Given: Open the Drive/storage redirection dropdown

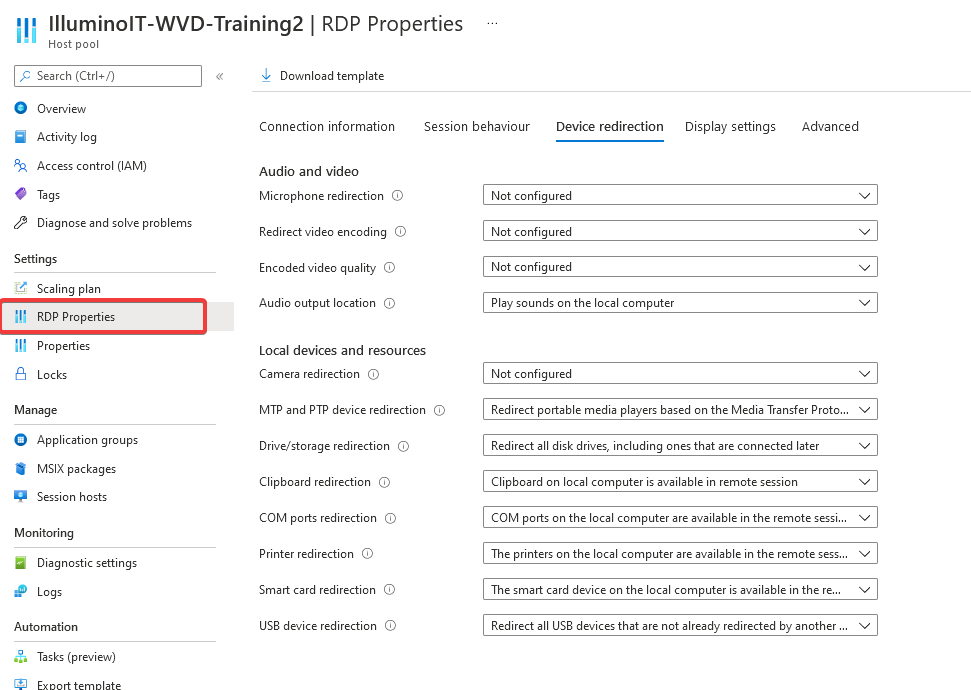Looking at the screenshot, I should [680, 445].
